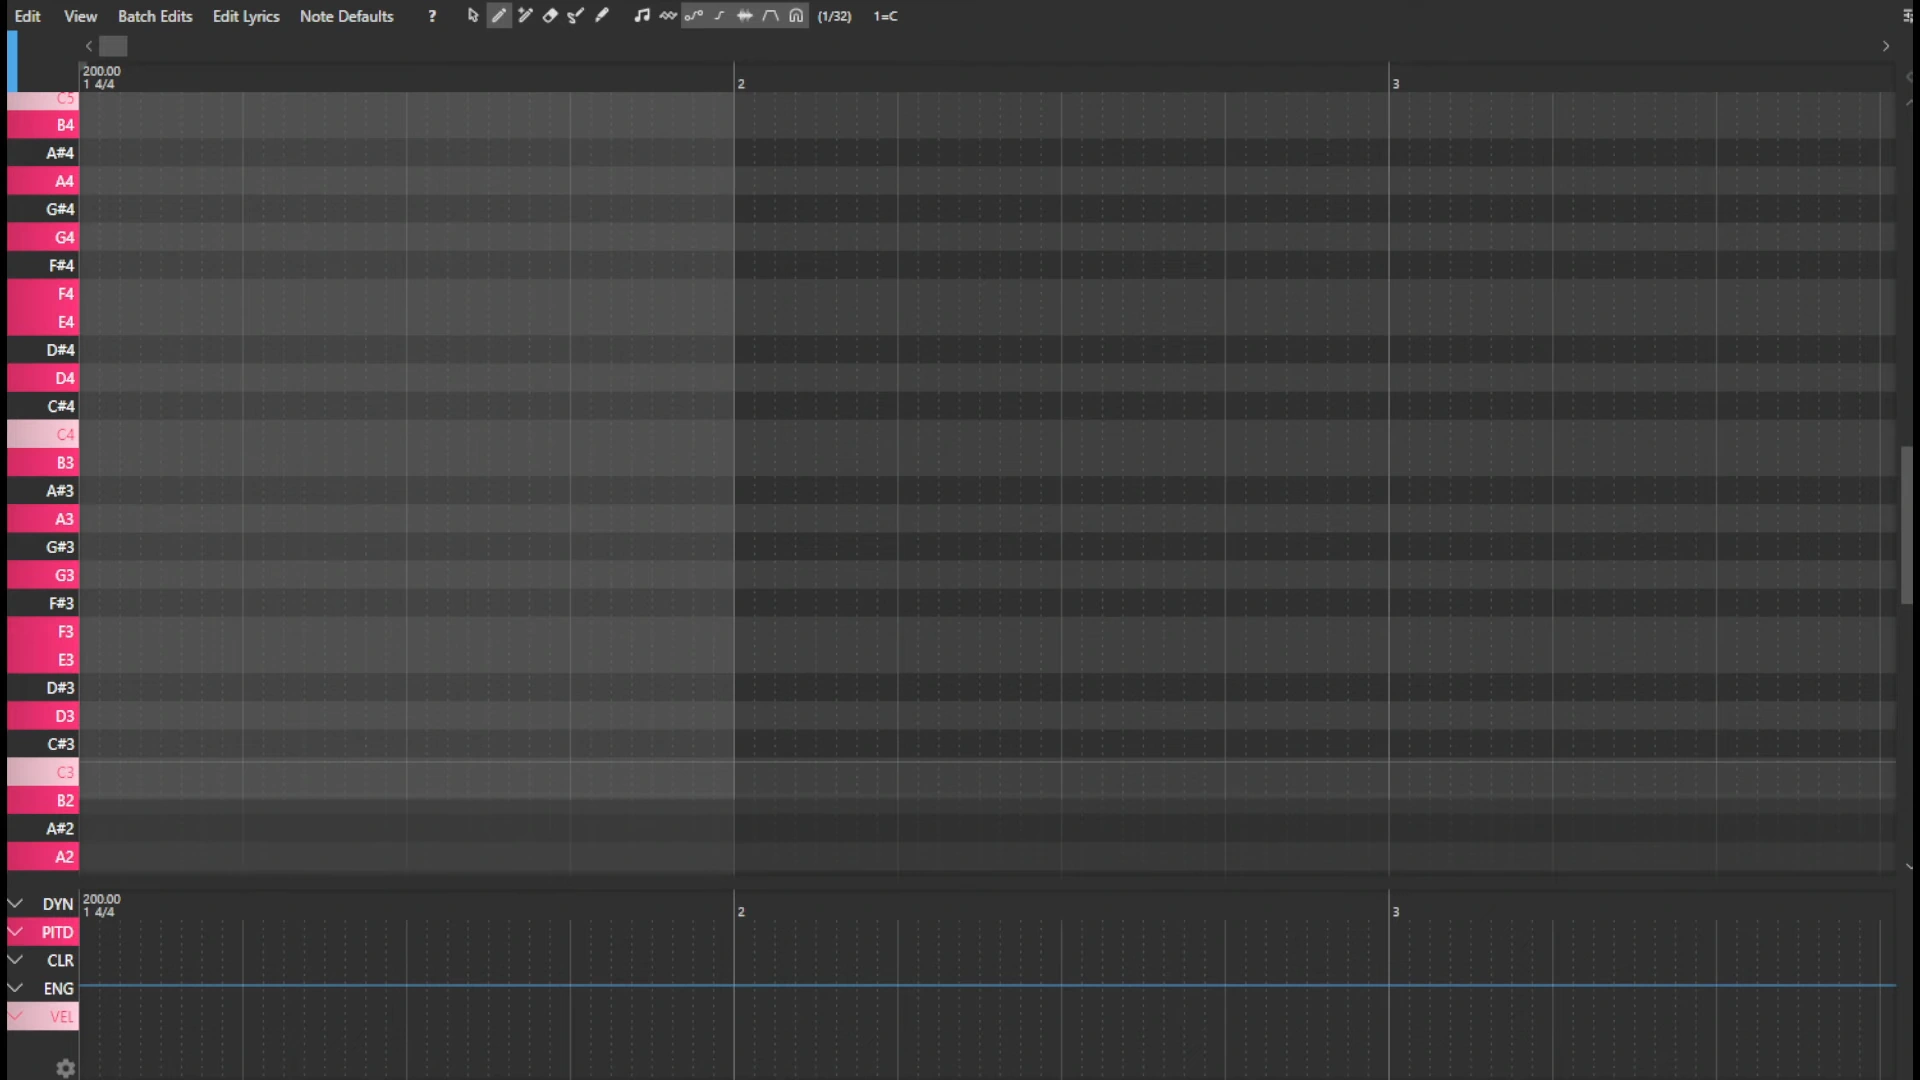Open the Note Defaults menu

[346, 16]
